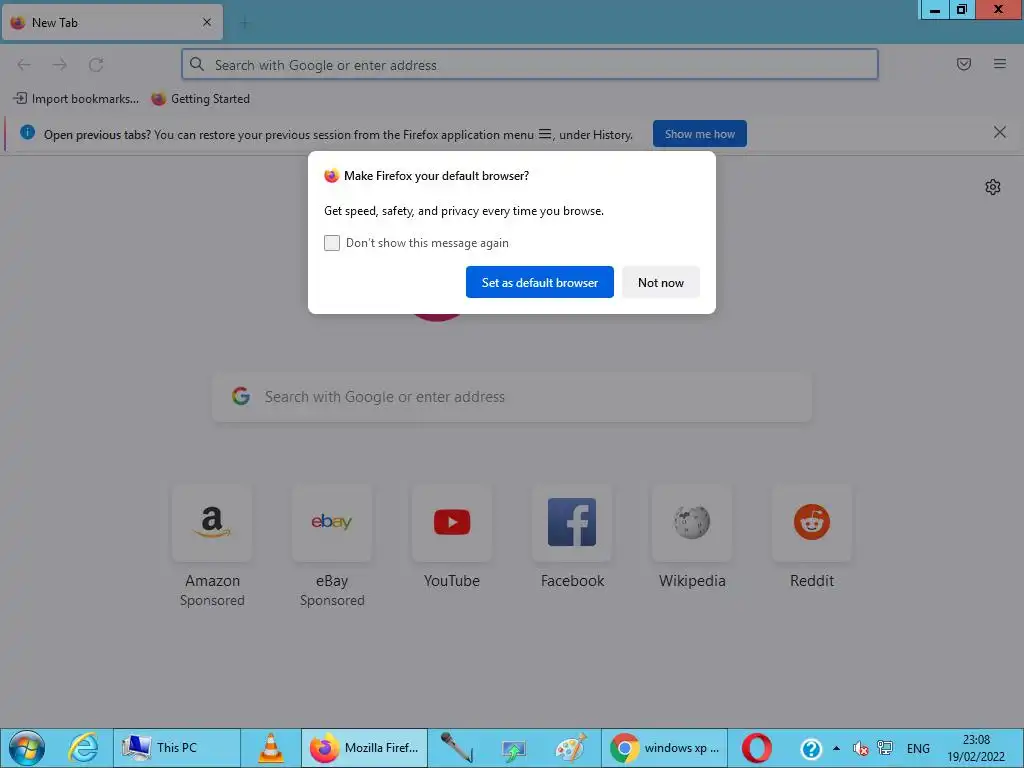Screen dimensions: 1024x768
Task: Click the address bar magnifier icon
Action: [197, 64]
